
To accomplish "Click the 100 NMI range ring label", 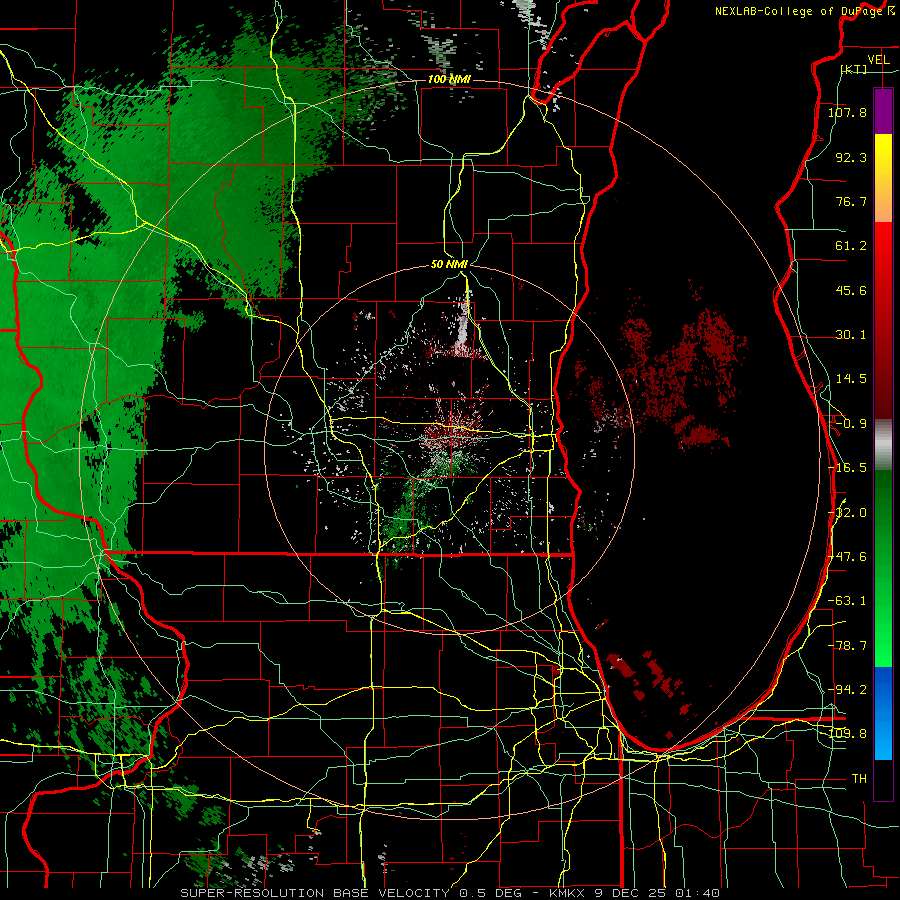I will [x=449, y=79].
